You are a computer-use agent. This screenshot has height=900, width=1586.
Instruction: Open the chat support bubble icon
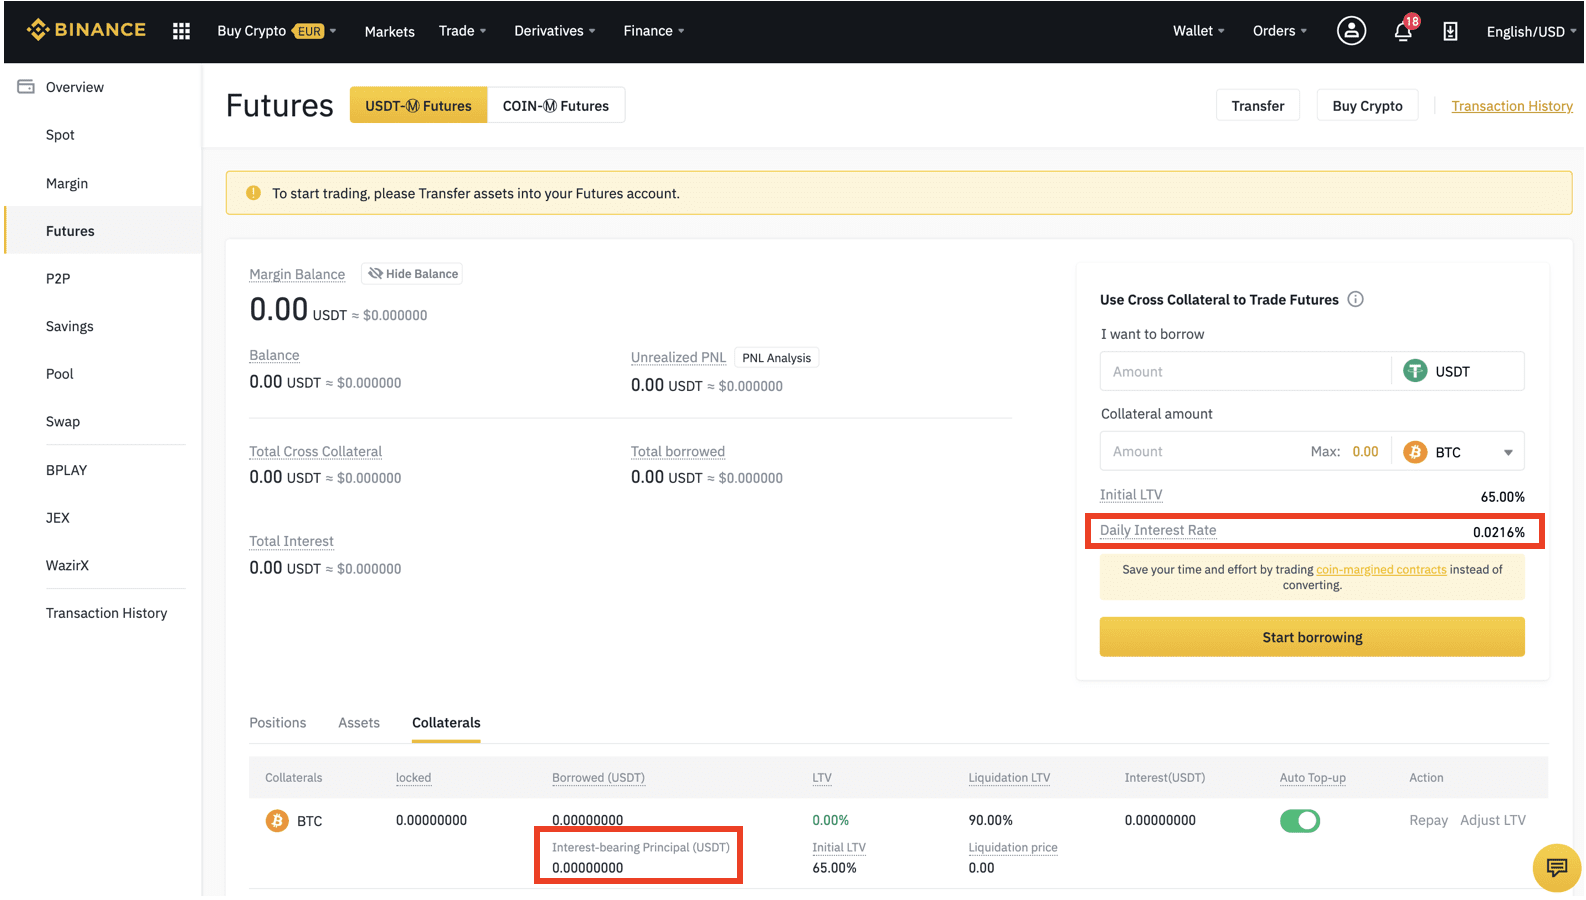coord(1557,867)
